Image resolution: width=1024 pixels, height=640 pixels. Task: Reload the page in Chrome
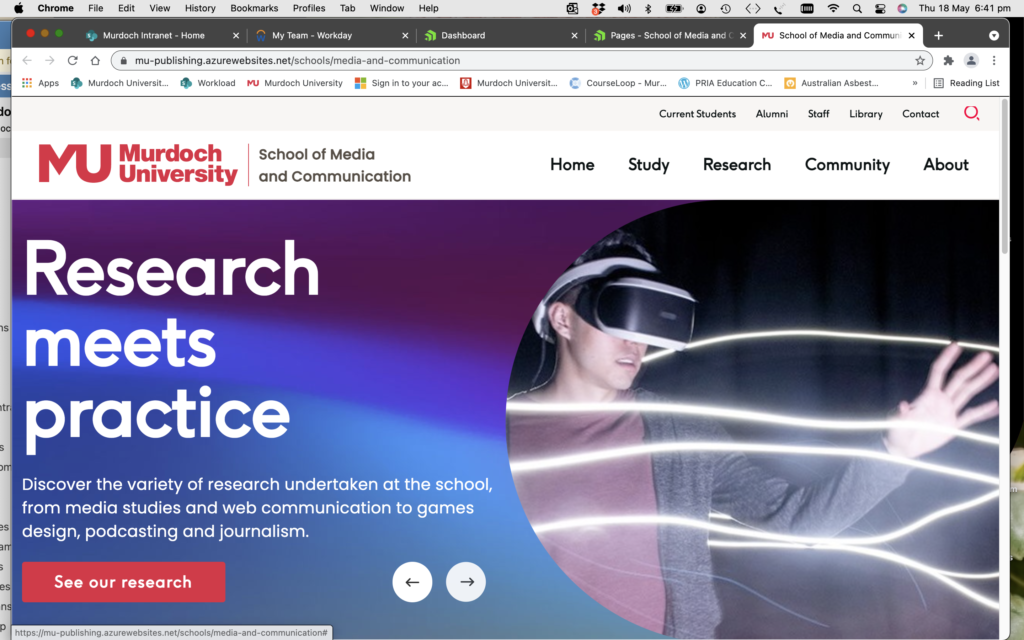[x=71, y=60]
